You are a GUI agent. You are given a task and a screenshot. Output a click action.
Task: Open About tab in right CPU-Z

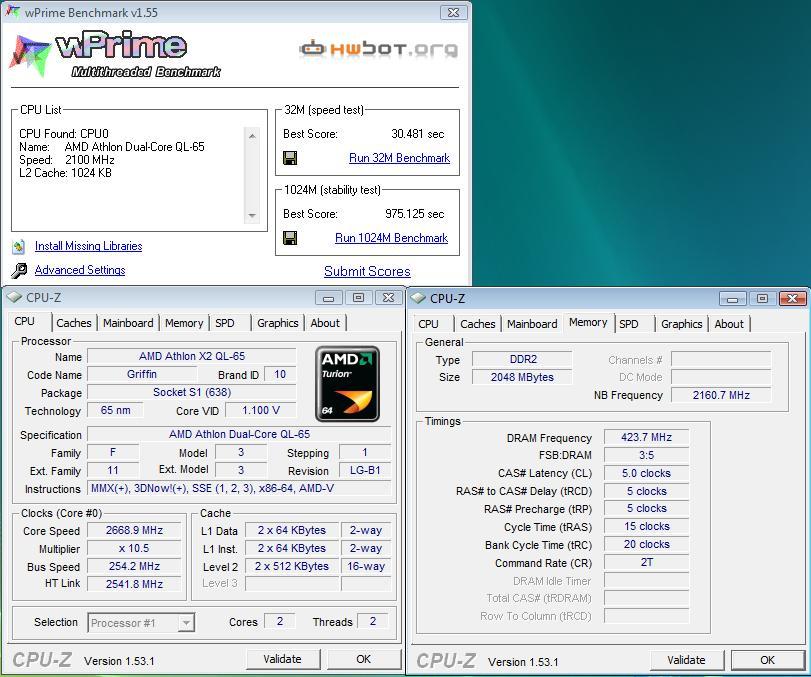[x=729, y=324]
